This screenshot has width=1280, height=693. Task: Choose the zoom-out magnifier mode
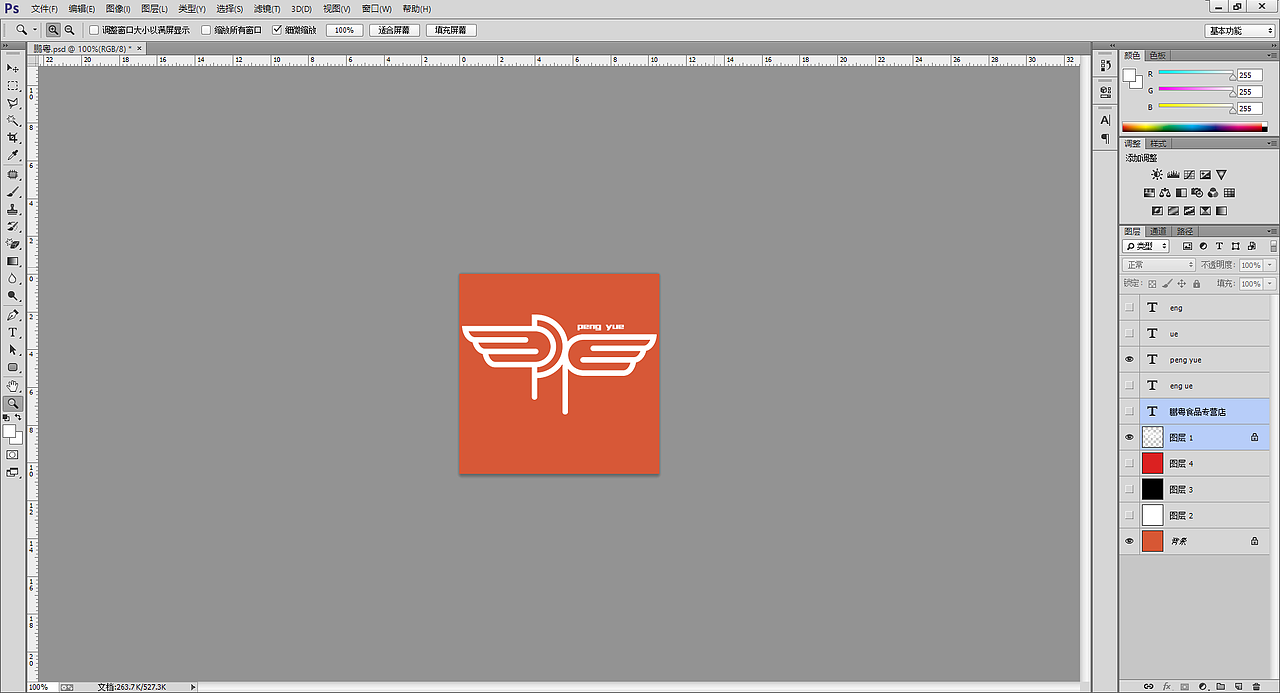coord(69,30)
